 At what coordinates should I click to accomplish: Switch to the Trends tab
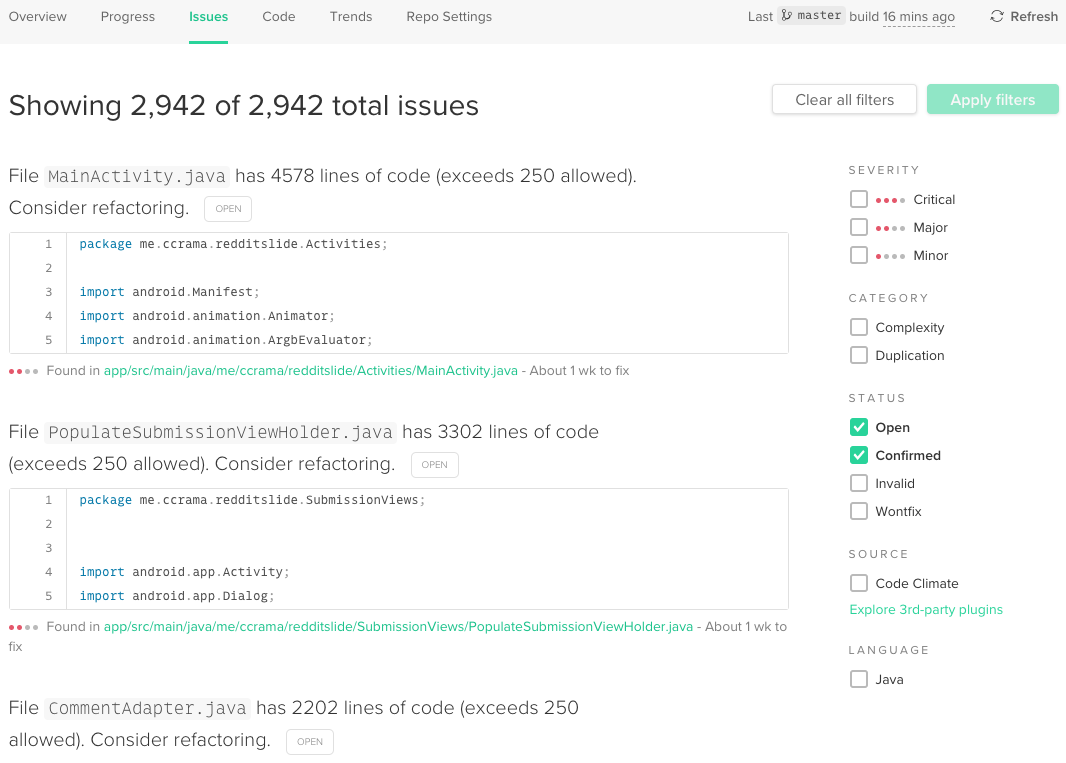(350, 16)
